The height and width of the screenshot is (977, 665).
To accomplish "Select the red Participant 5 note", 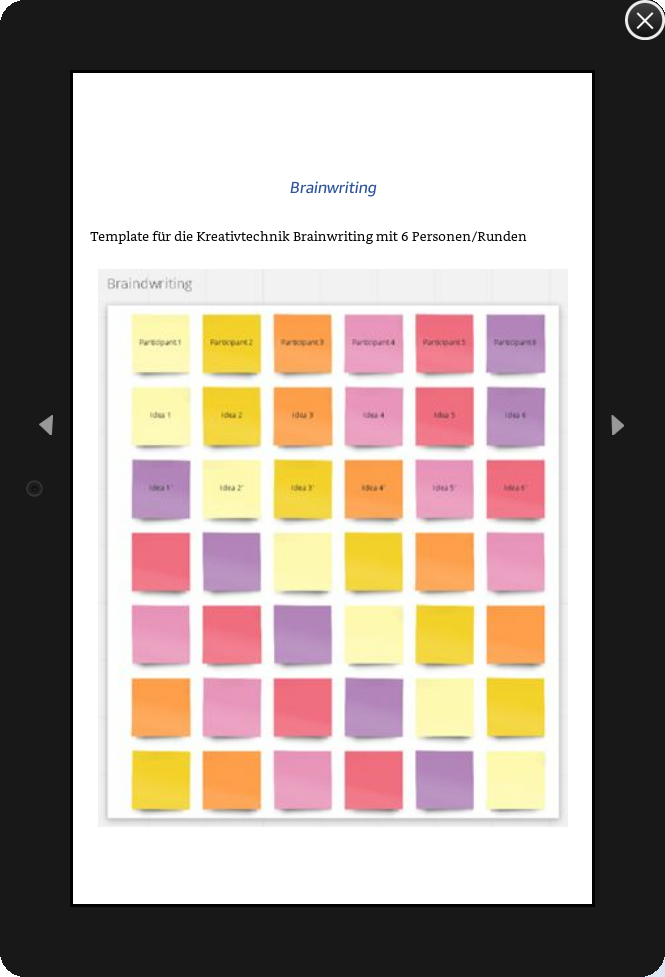I will click(444, 343).
